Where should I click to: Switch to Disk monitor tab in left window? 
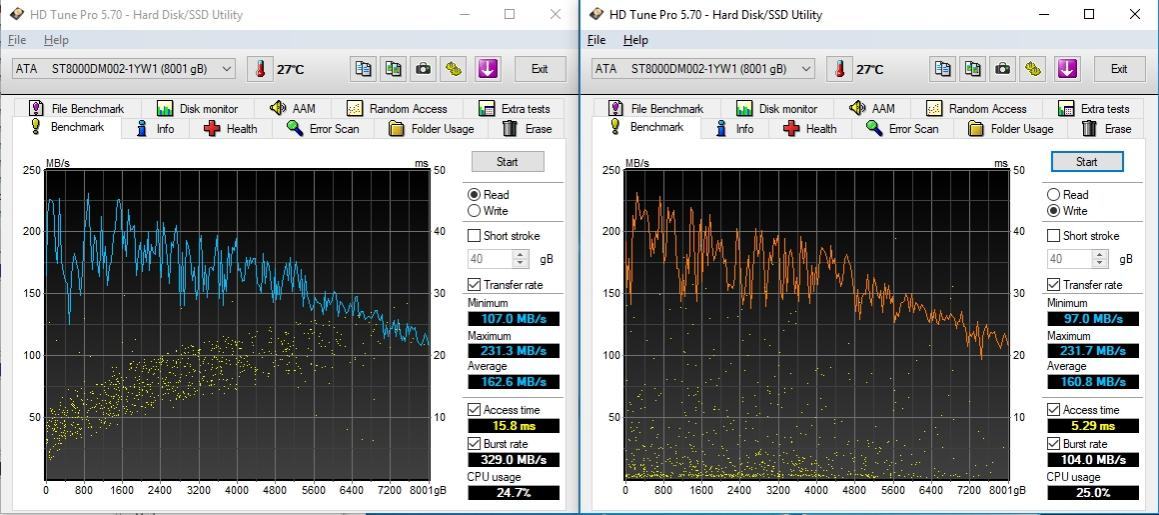(197, 109)
